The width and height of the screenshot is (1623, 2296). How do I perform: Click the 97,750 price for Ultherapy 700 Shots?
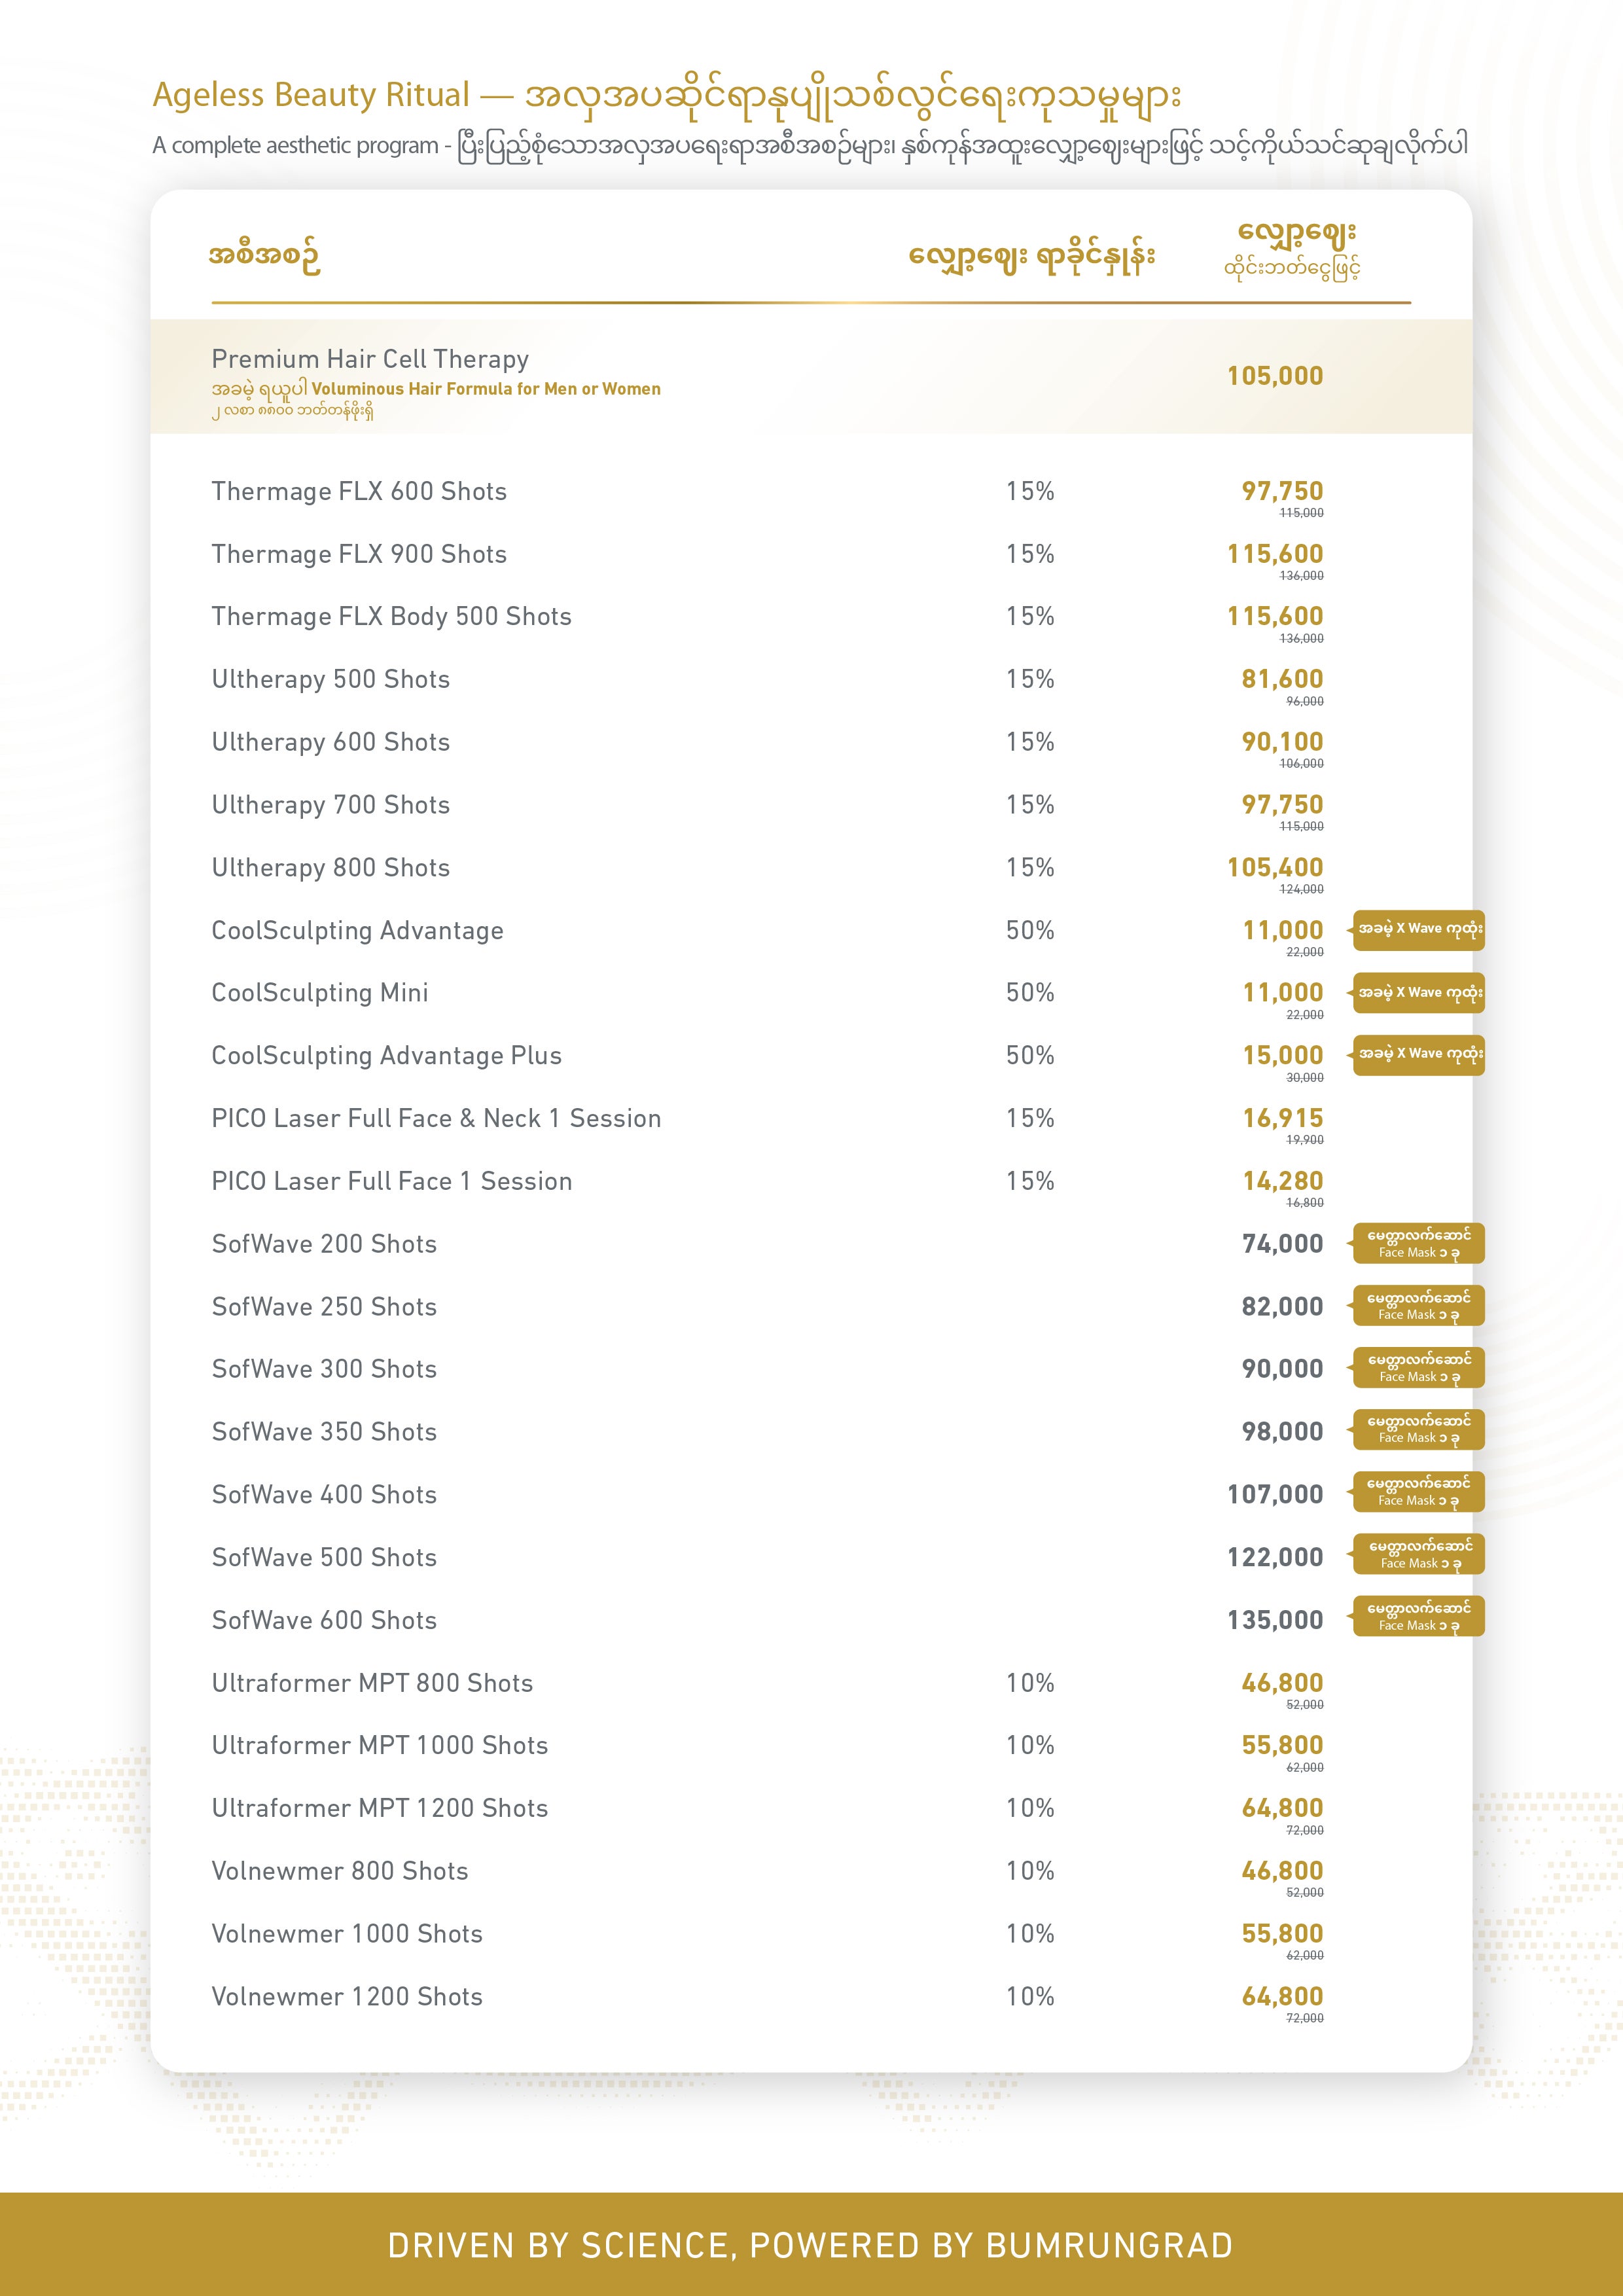coord(1282,804)
